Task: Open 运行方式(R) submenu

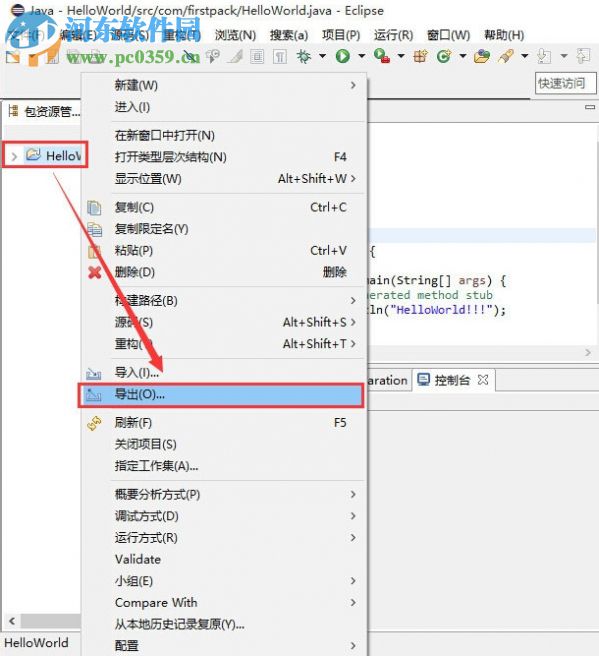Action: (224, 538)
